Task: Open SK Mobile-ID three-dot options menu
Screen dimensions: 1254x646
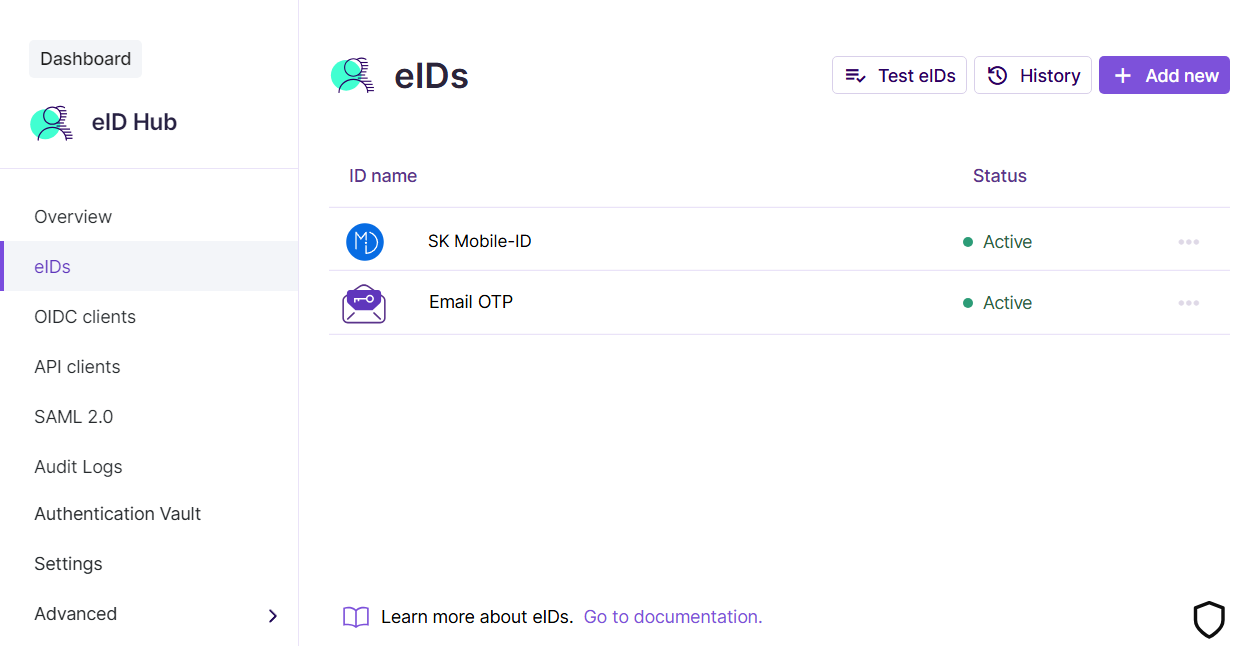Action: [x=1188, y=242]
